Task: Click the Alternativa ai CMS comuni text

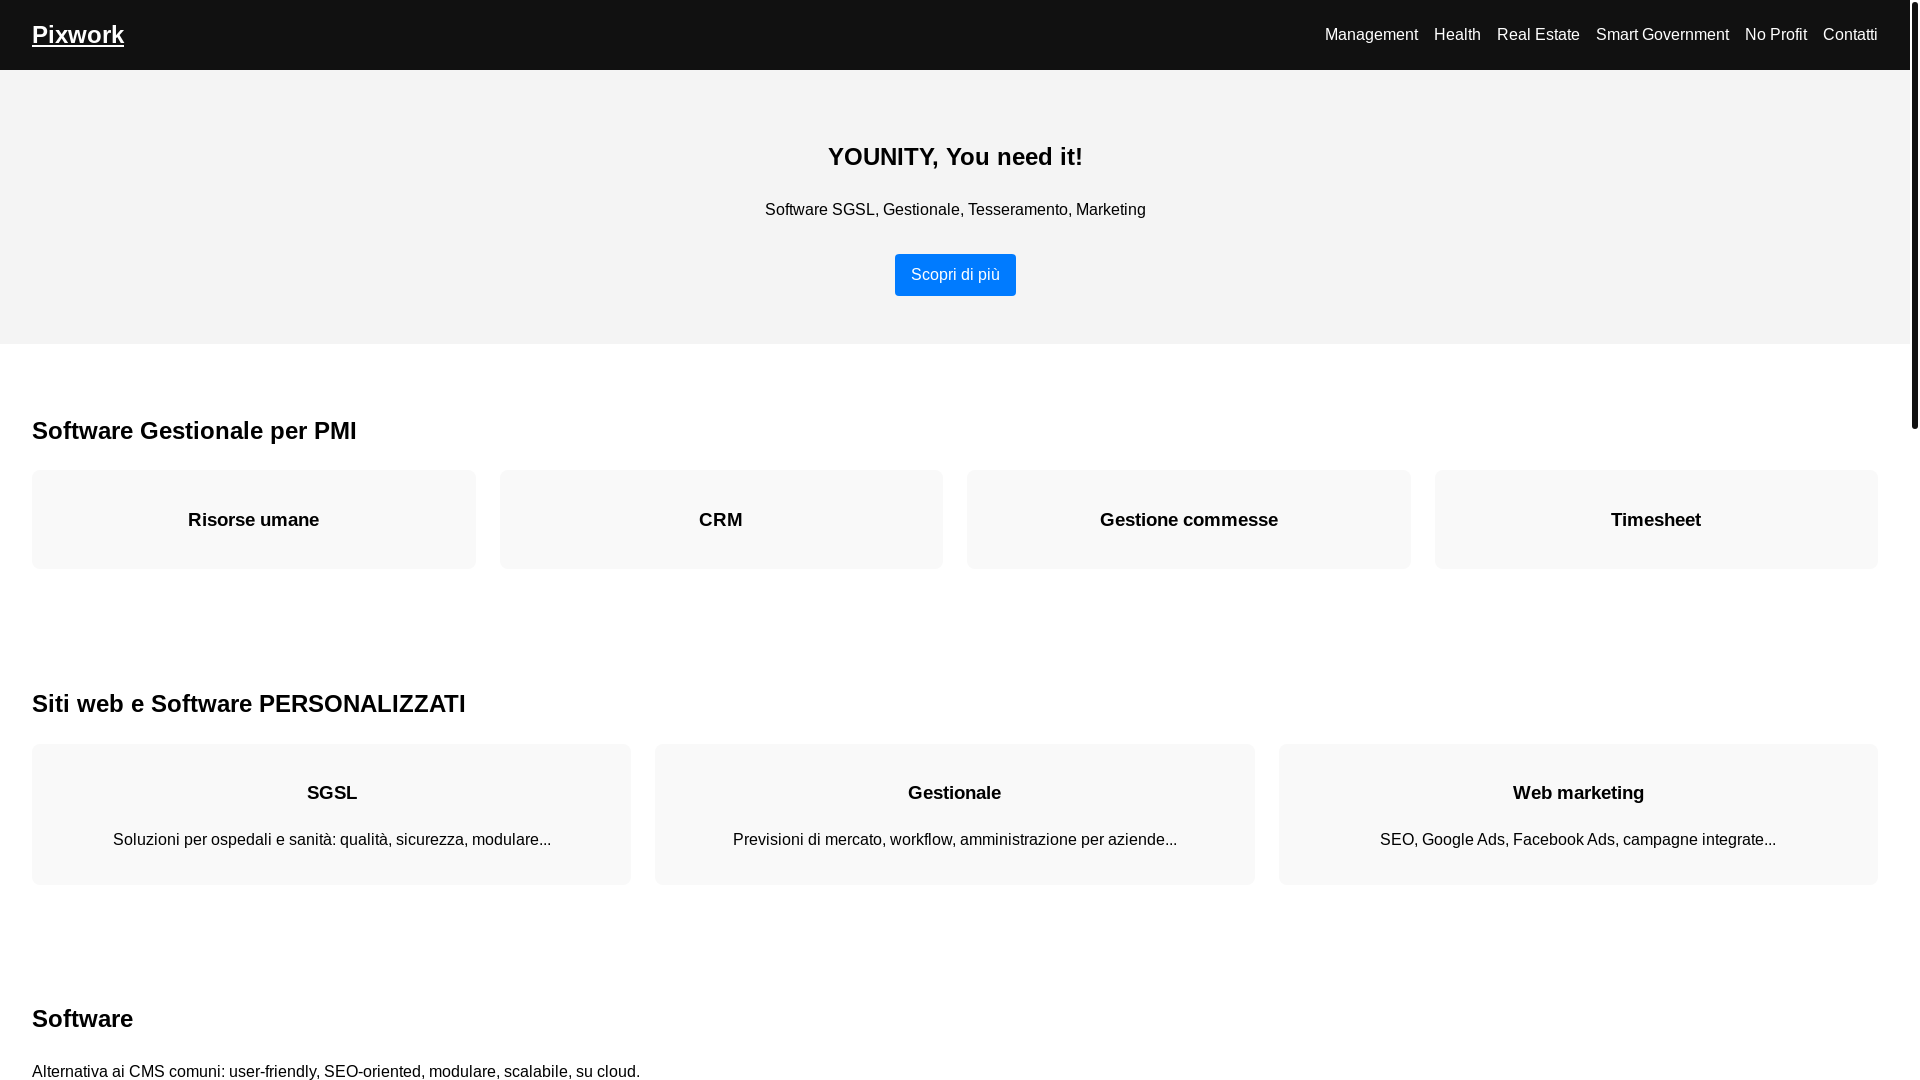Action: pyautogui.click(x=336, y=1071)
